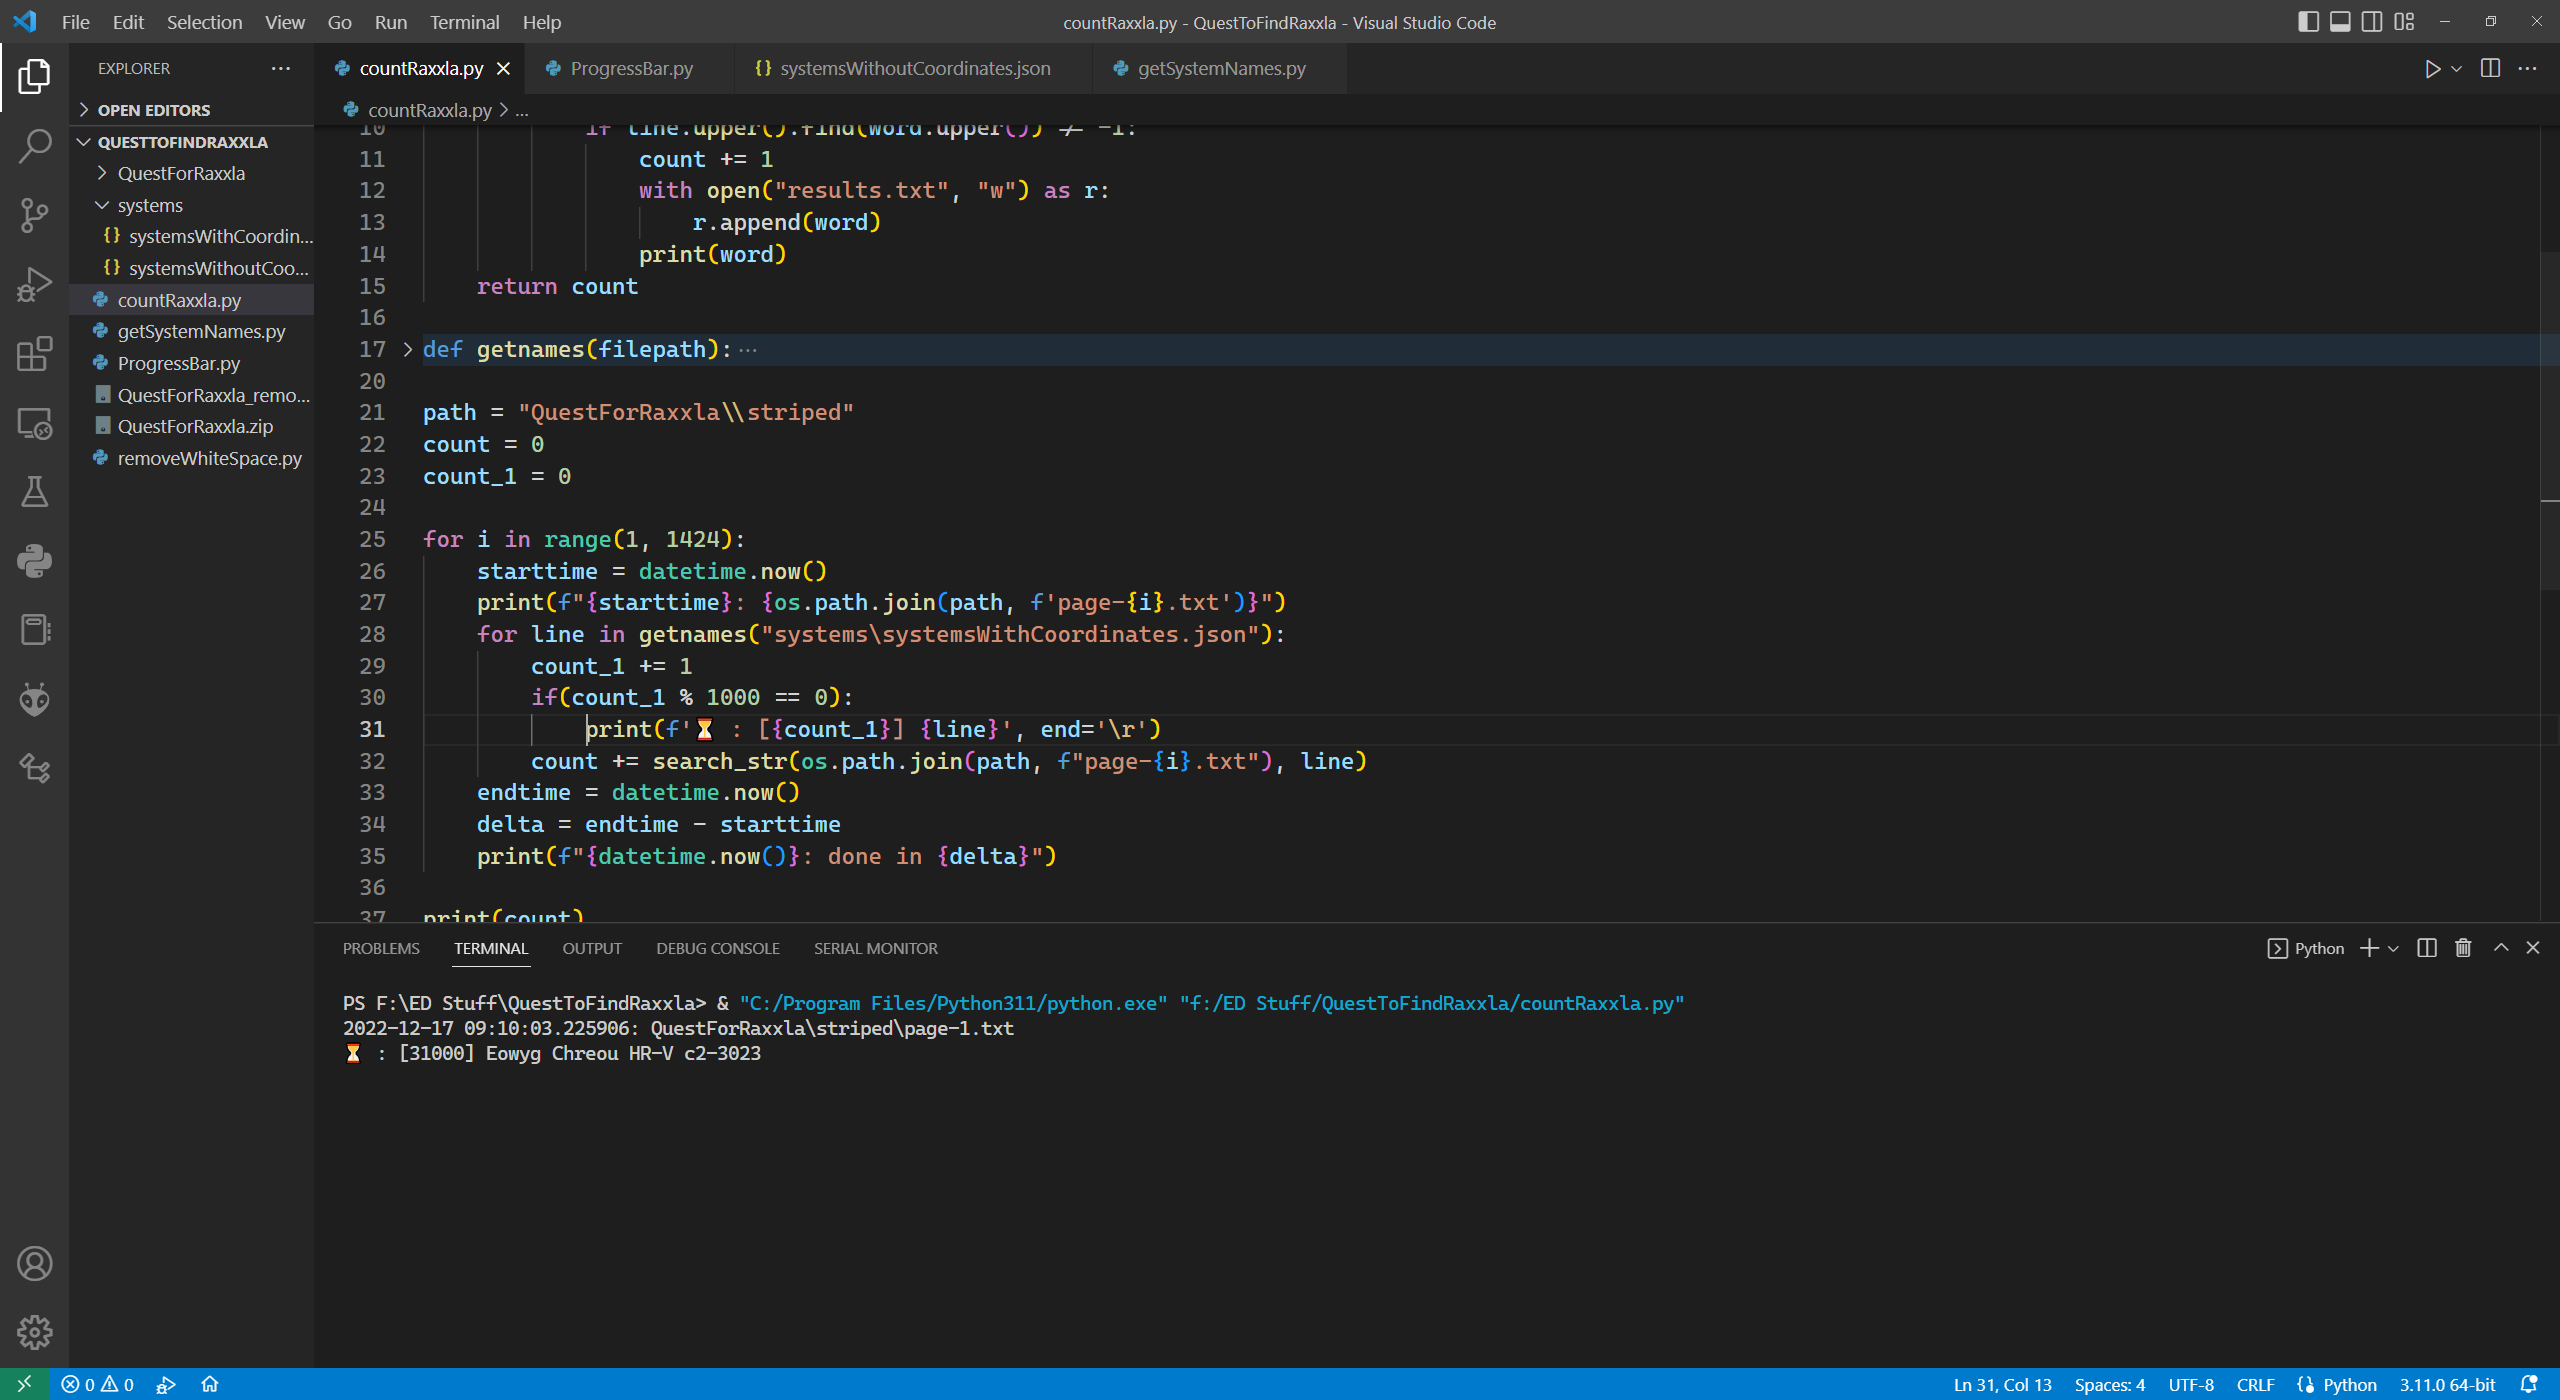Open the Testing flask view
The height and width of the screenshot is (1400, 2560).
coord(34,492)
